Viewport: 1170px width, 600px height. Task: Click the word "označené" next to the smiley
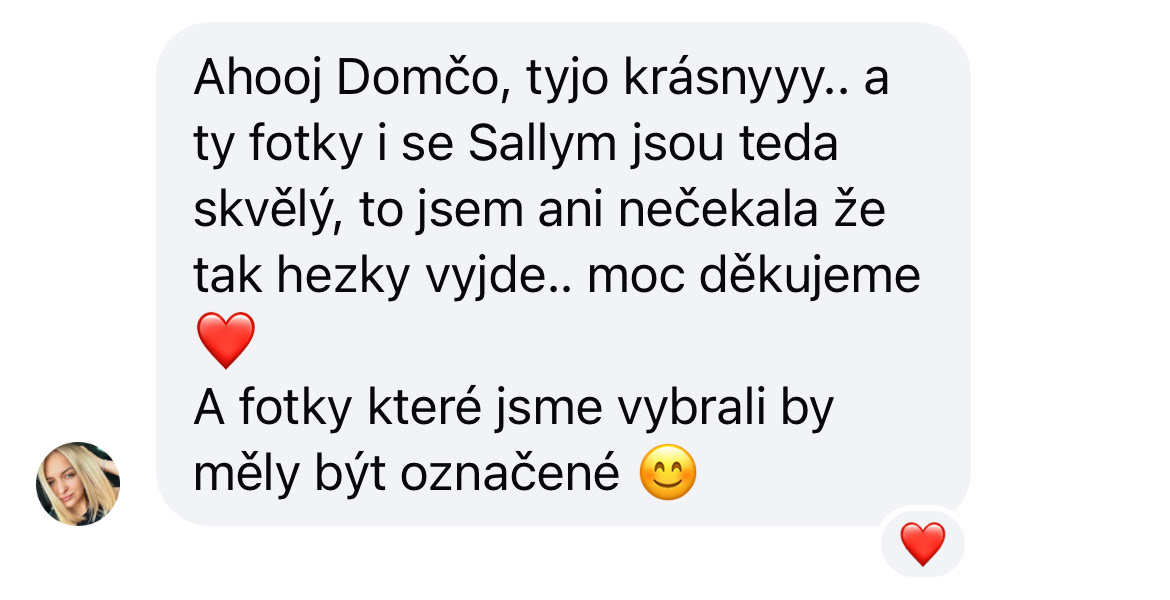tap(510, 474)
